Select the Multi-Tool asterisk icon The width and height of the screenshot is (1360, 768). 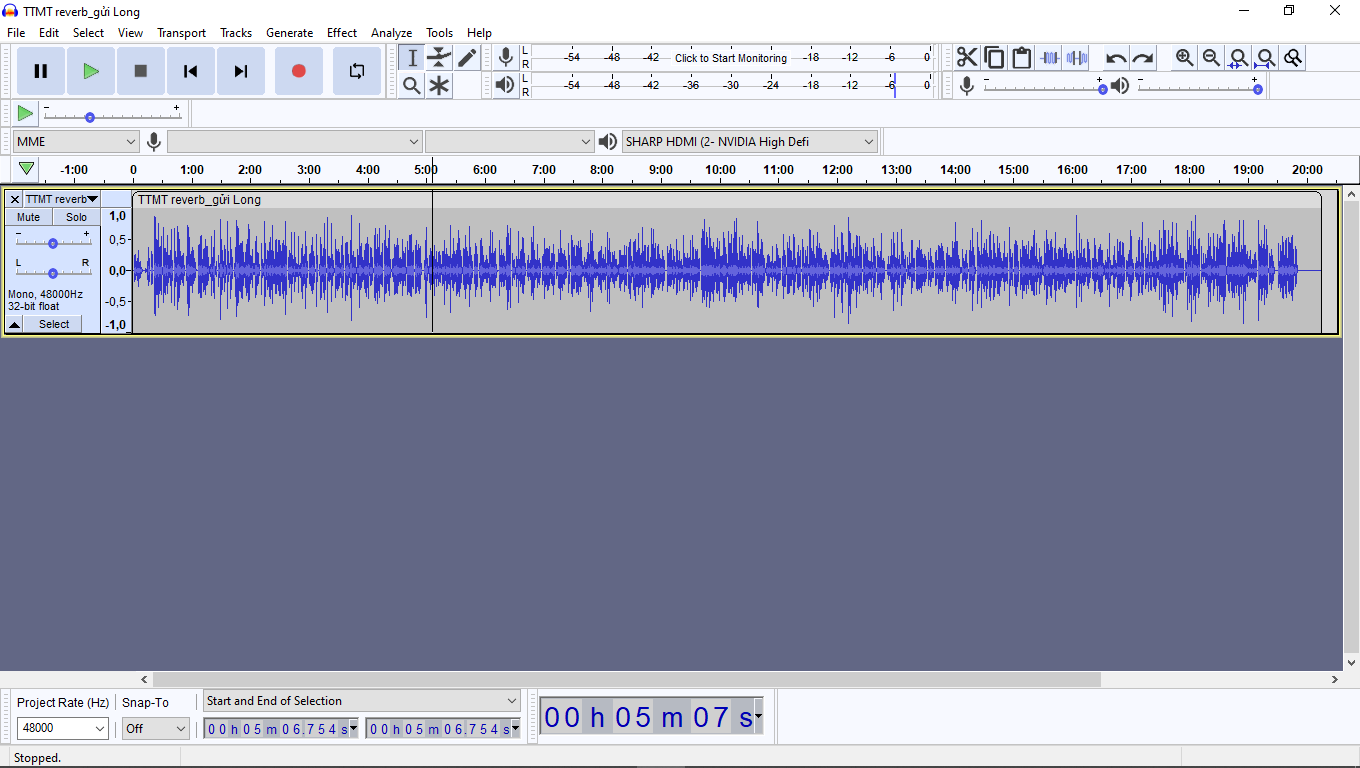(x=439, y=86)
